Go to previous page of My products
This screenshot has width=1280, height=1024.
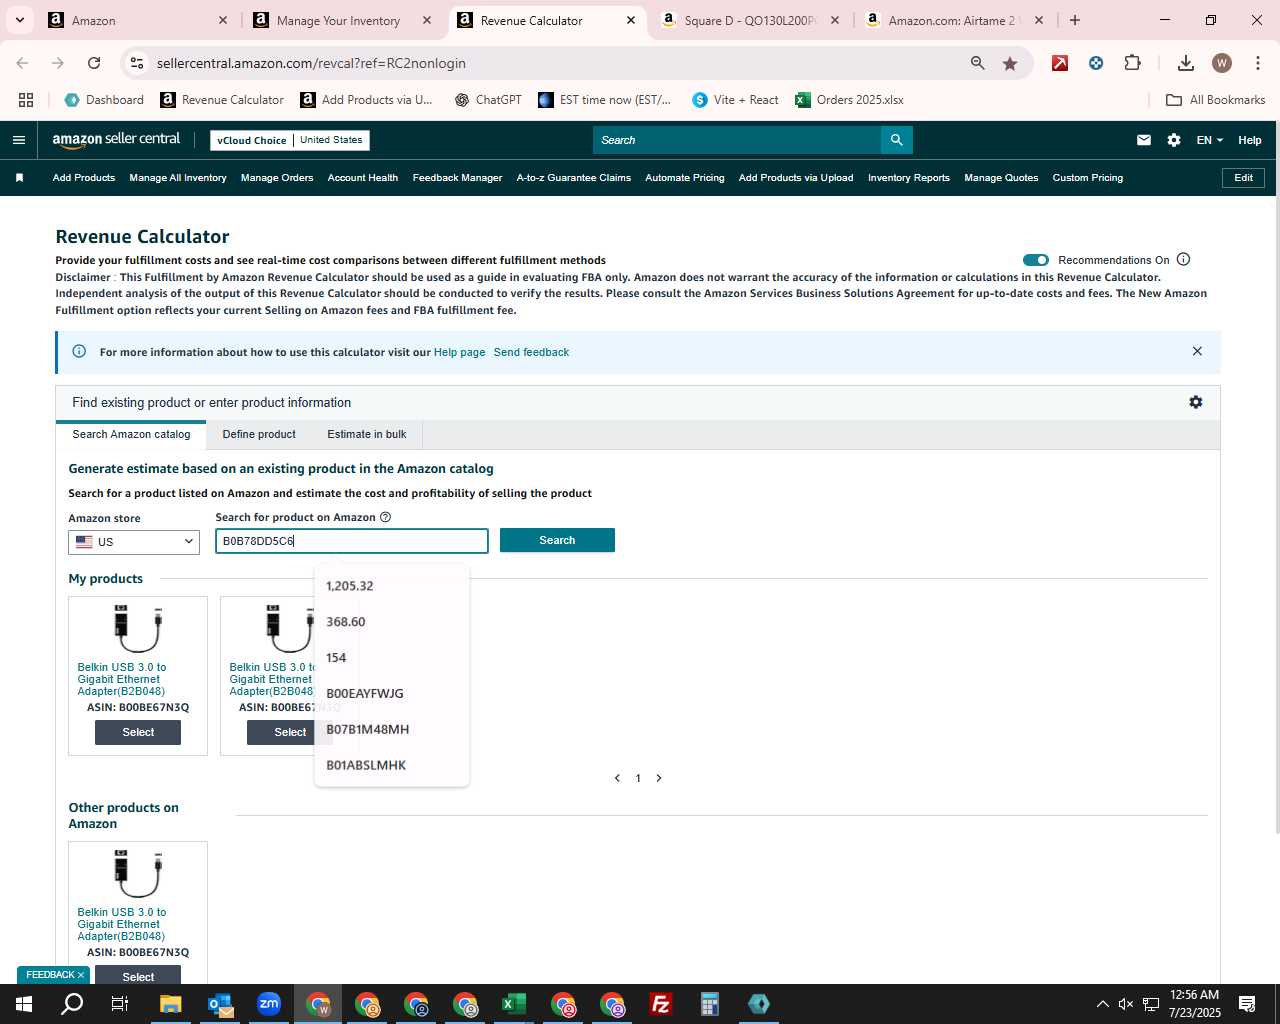(617, 778)
